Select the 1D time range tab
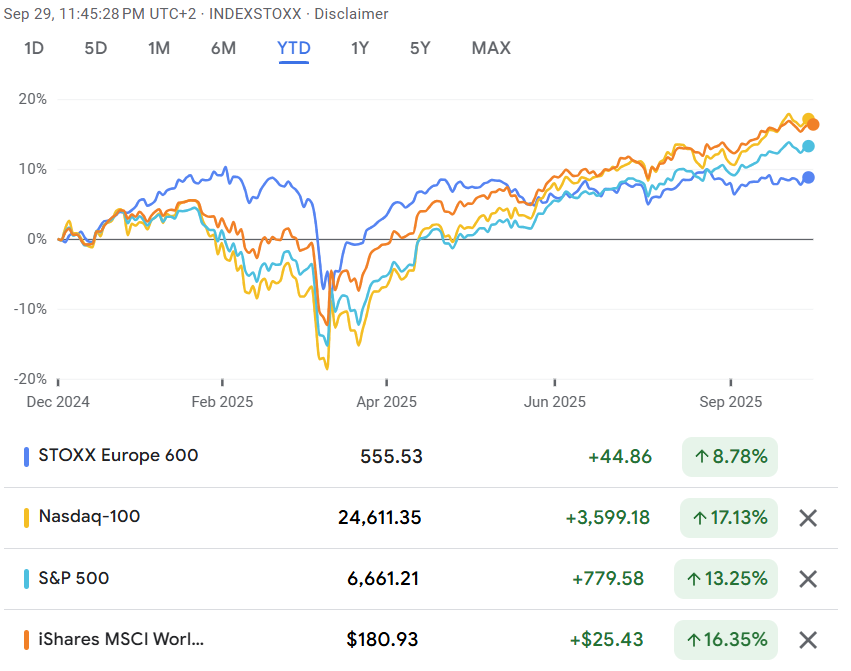This screenshot has width=851, height=671. pos(34,48)
